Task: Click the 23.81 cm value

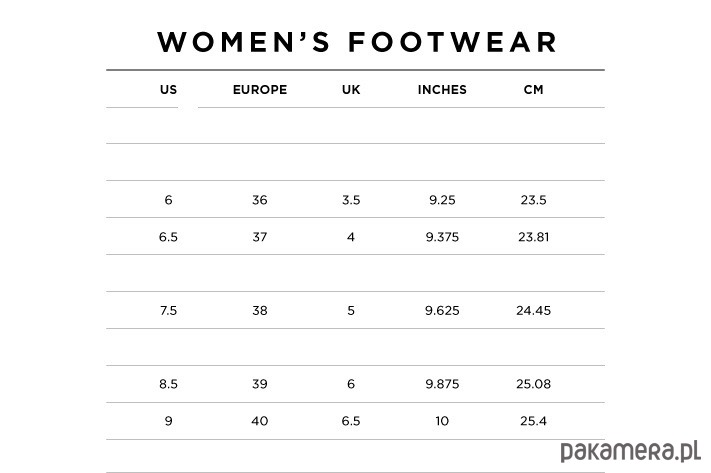Action: tap(533, 237)
